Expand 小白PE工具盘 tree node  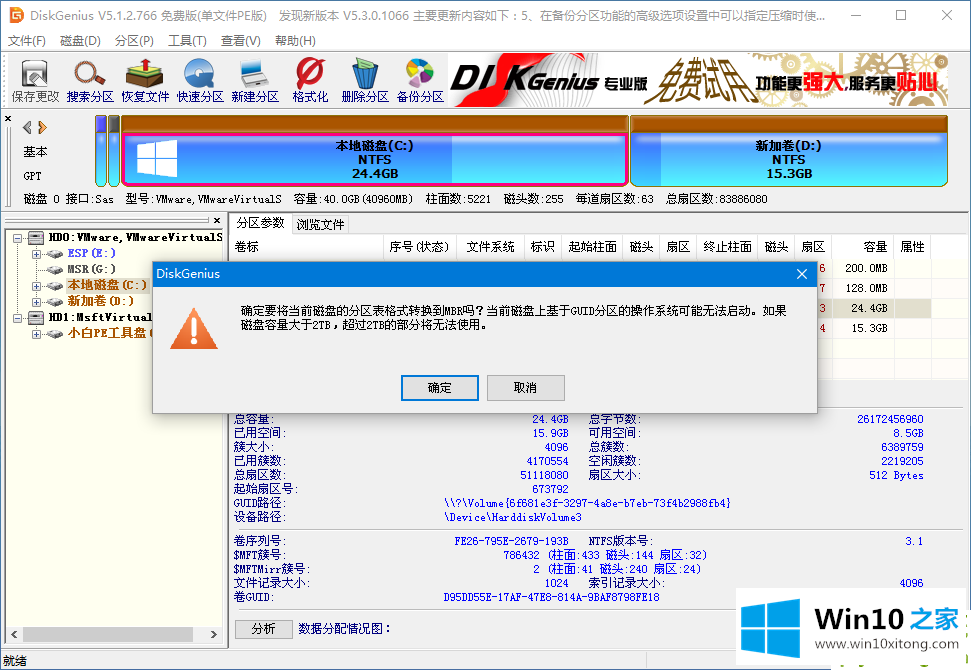pyautogui.click(x=37, y=334)
